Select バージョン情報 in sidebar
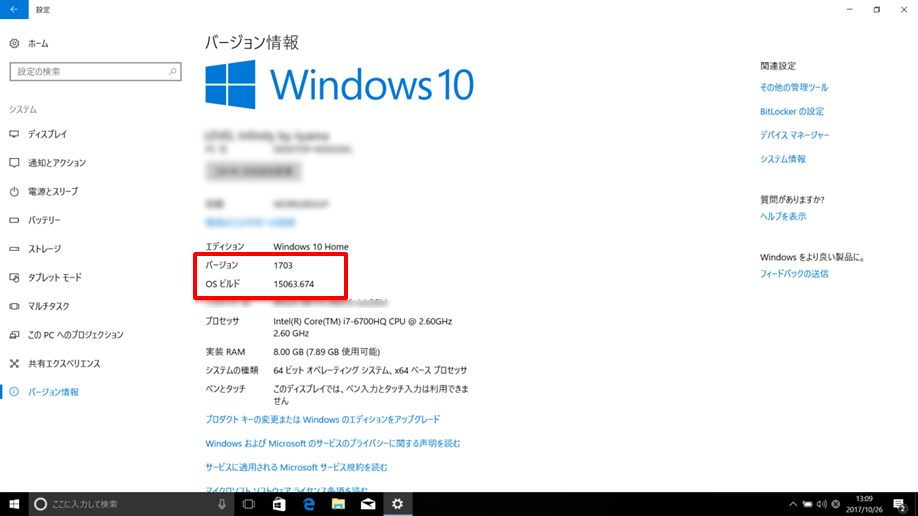Image resolution: width=918 pixels, height=516 pixels. (53, 392)
